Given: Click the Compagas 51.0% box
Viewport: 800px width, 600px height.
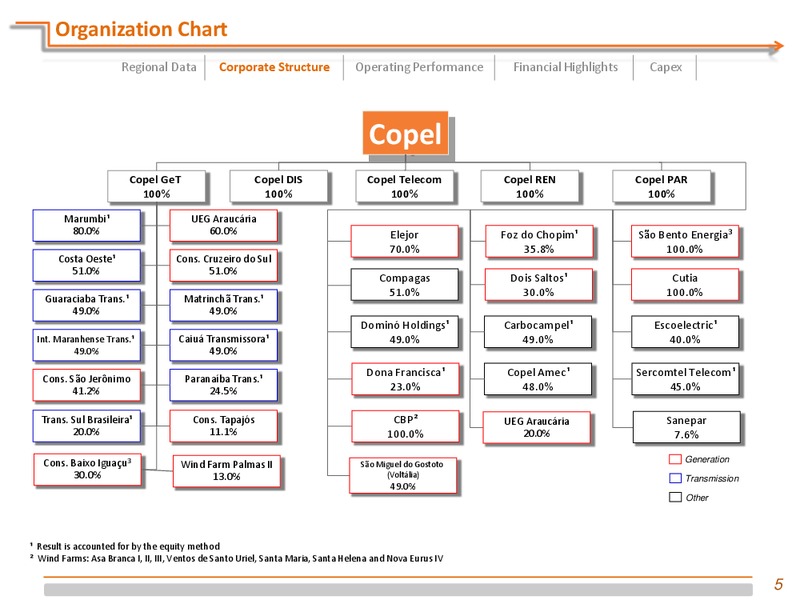Looking at the screenshot, I should 404,285.
